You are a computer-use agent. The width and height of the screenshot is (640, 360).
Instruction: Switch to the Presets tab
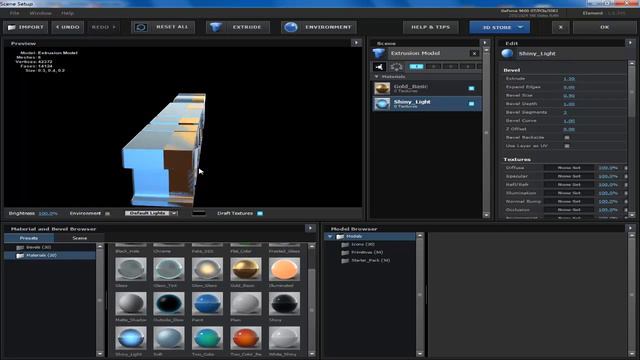[29, 238]
